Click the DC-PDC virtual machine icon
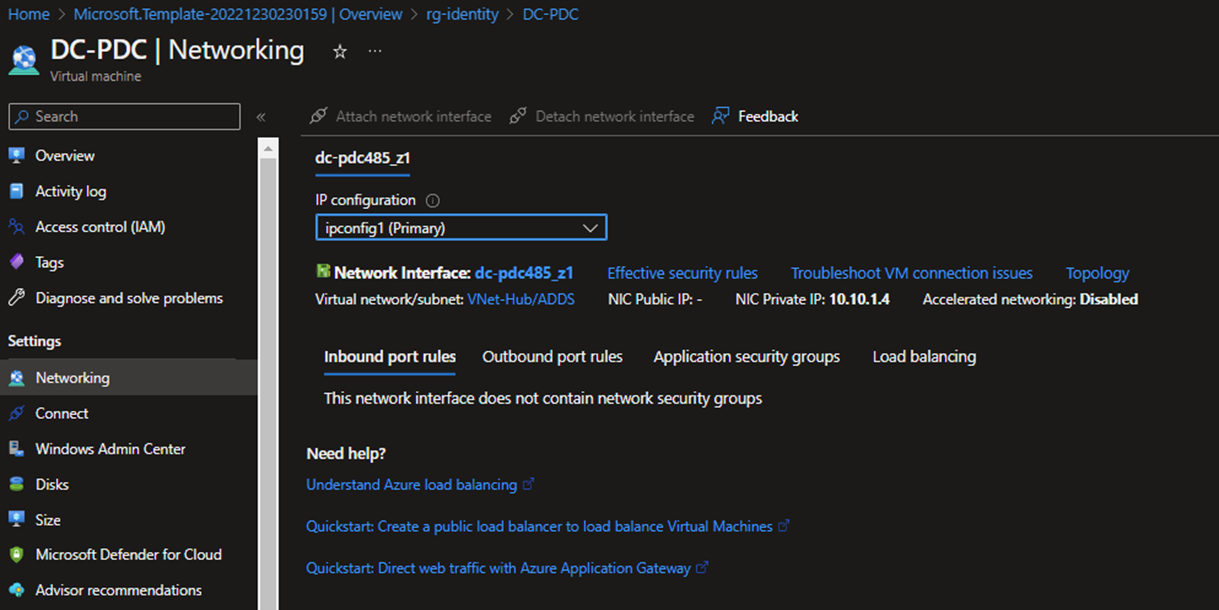This screenshot has width=1219, height=610. tap(24, 59)
